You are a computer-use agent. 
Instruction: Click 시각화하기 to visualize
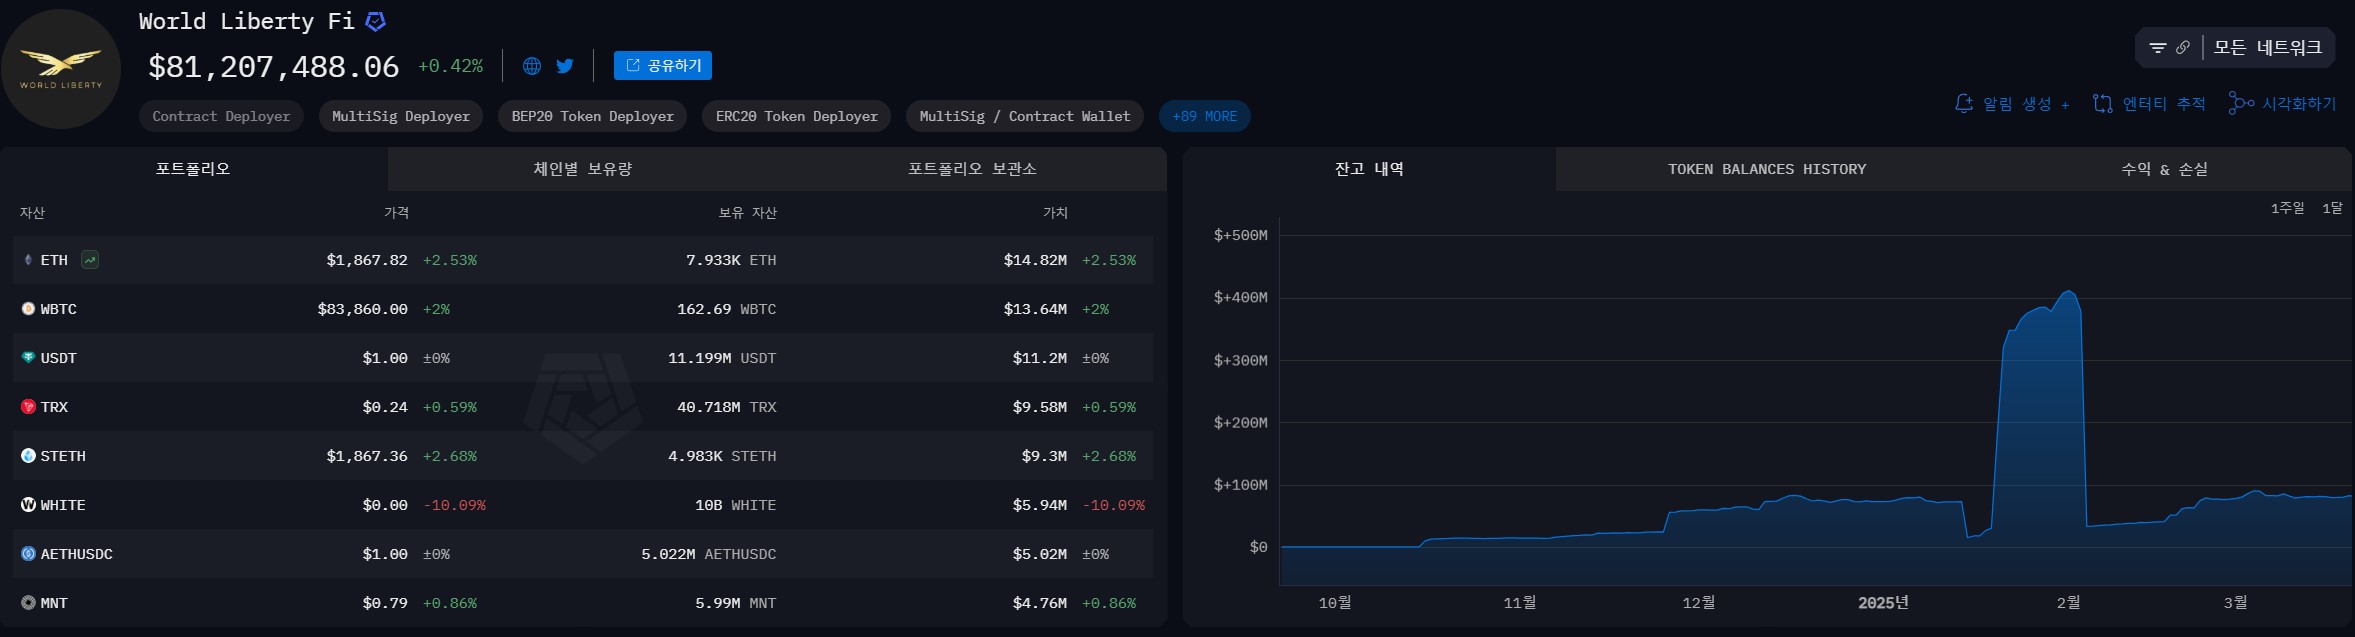tap(2283, 104)
